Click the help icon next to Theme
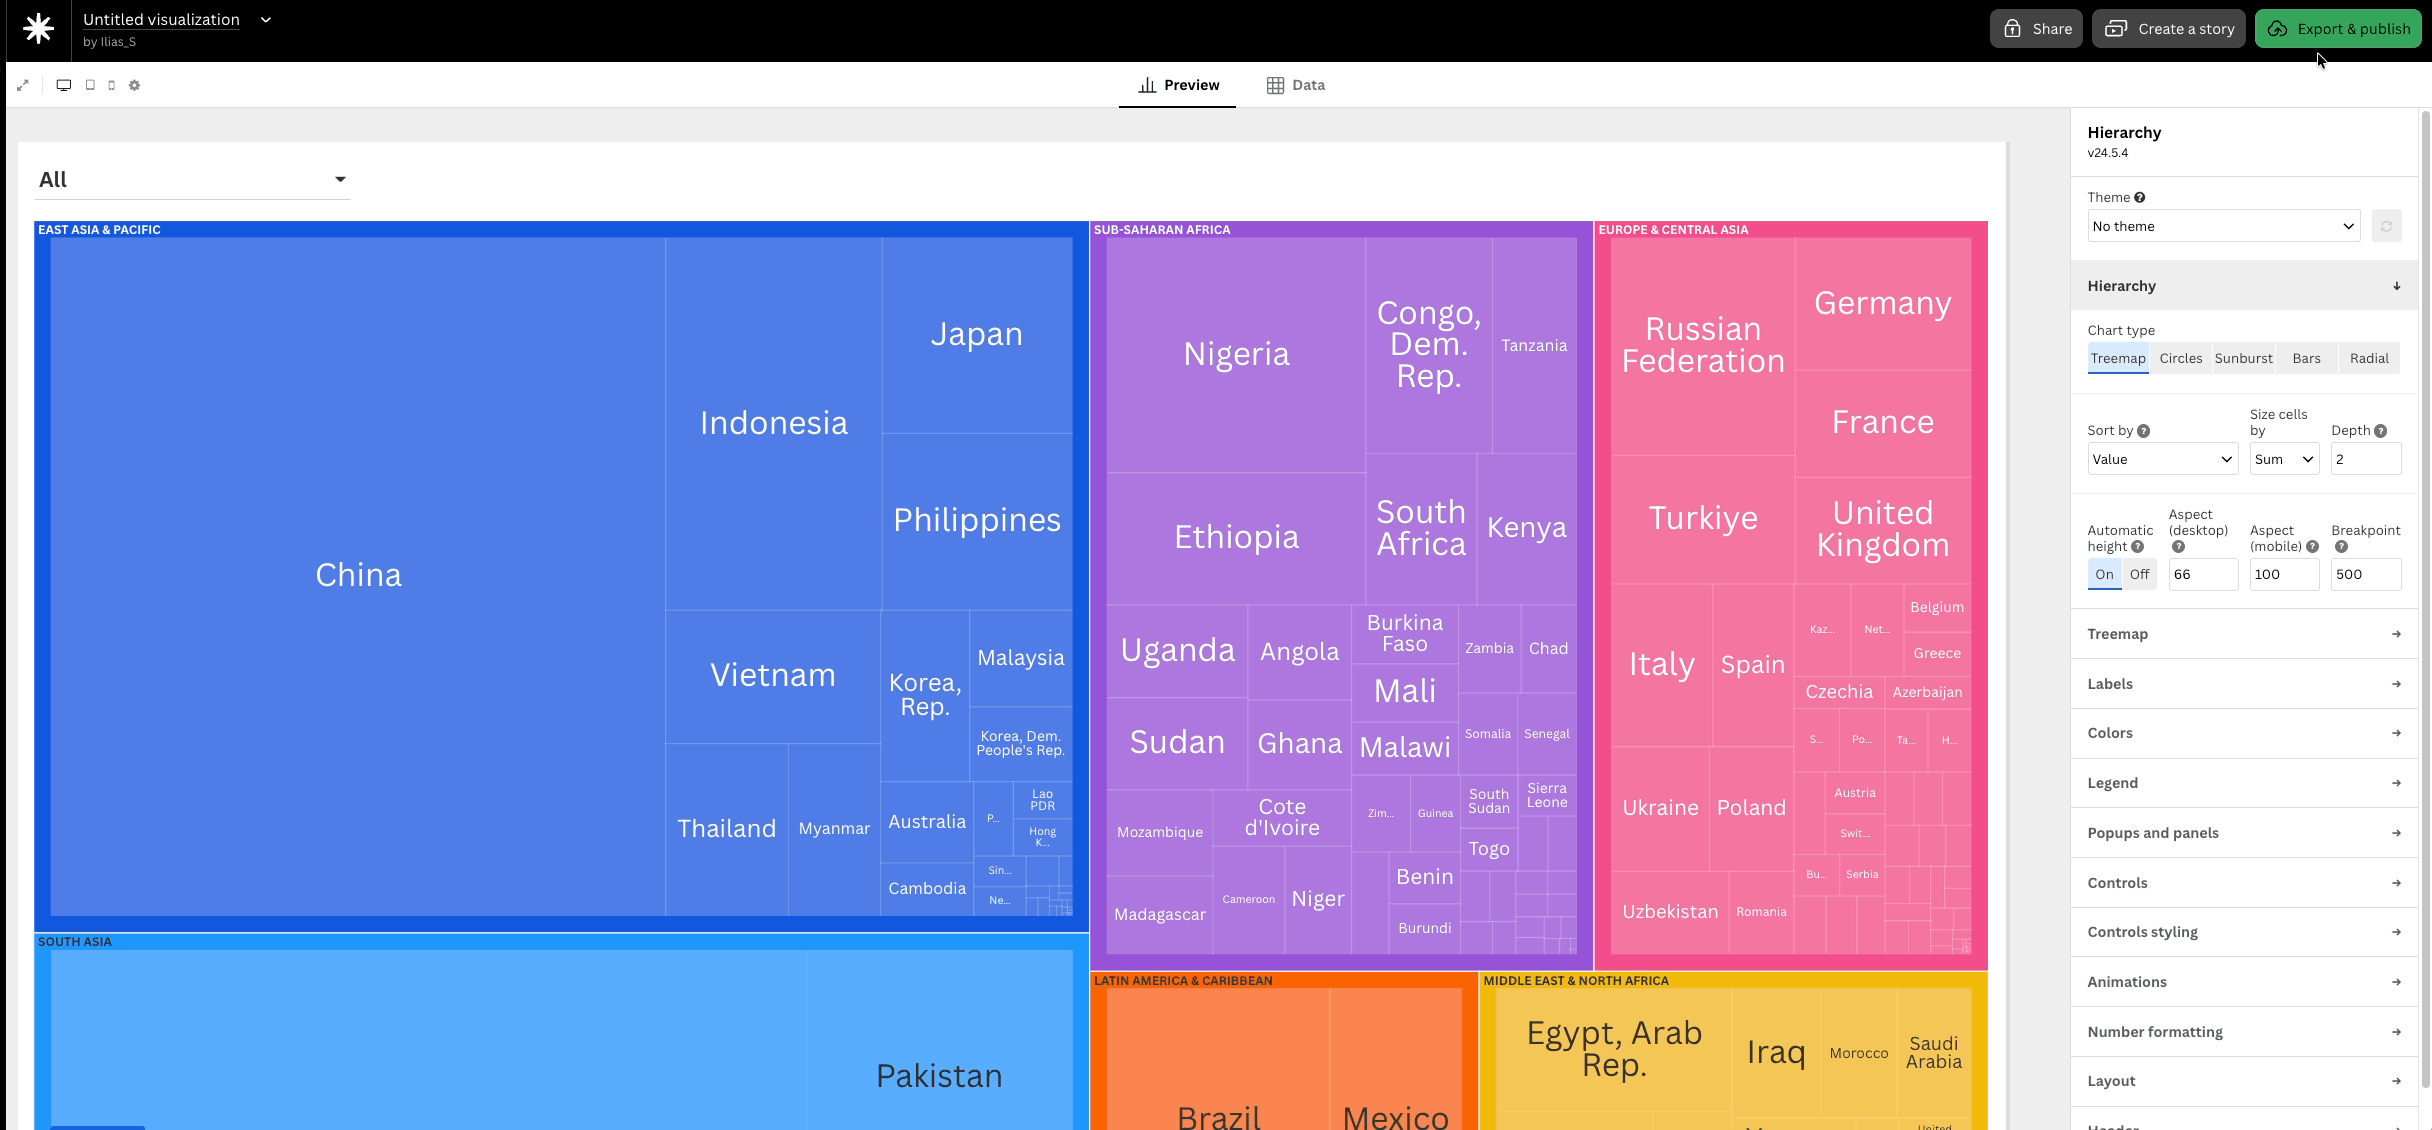Image resolution: width=2432 pixels, height=1130 pixels. 2139,198
